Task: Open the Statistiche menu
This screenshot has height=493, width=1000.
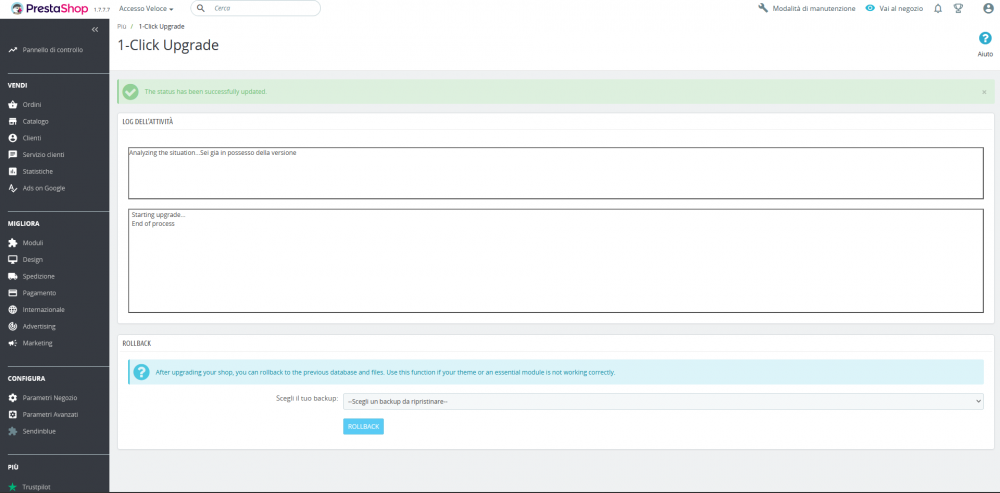Action: (38, 172)
